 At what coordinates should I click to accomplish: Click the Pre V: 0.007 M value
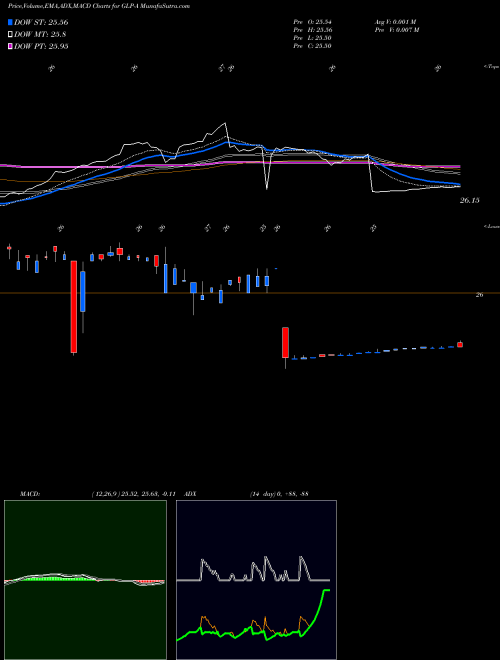(396, 30)
